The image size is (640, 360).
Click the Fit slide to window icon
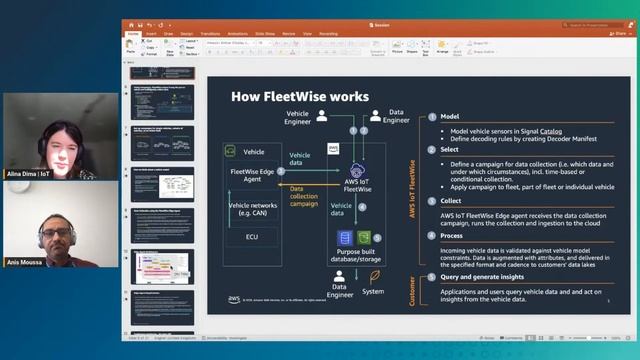[x=628, y=338]
